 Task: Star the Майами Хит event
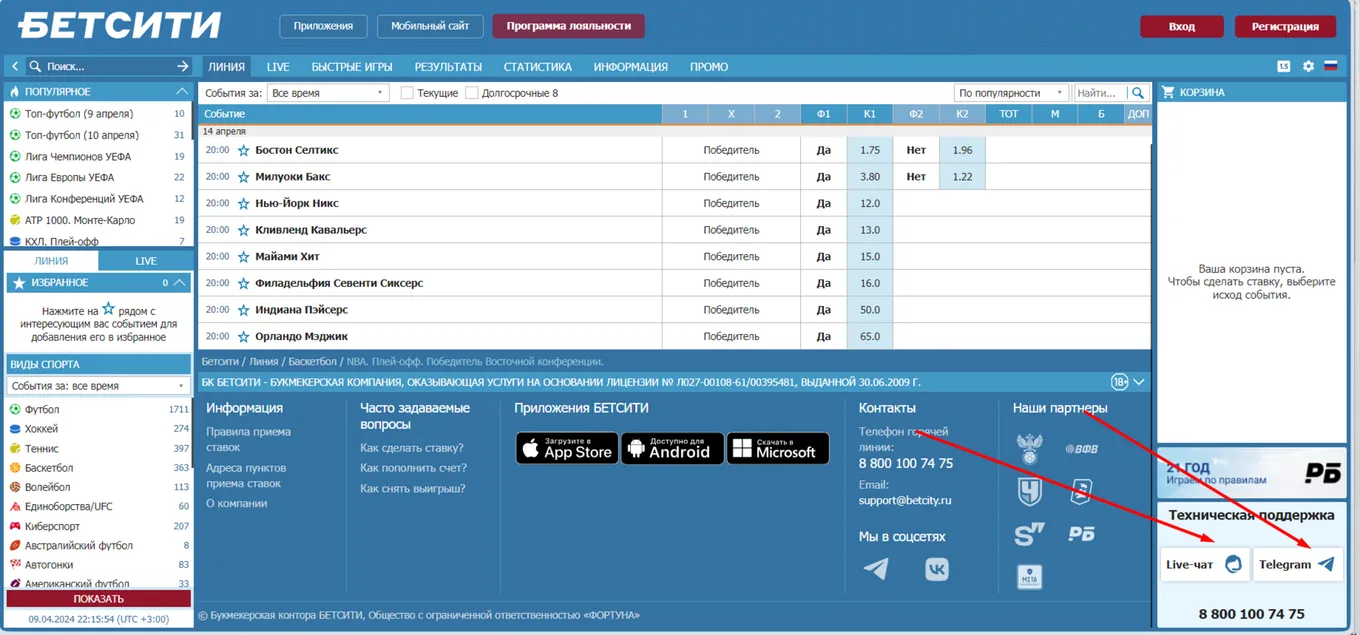click(243, 257)
